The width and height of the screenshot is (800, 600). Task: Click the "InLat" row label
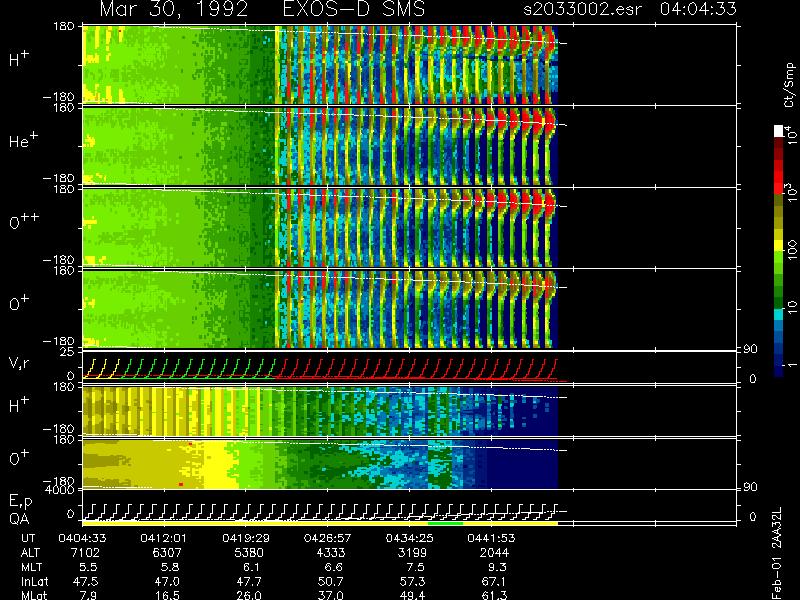[x=34, y=581]
